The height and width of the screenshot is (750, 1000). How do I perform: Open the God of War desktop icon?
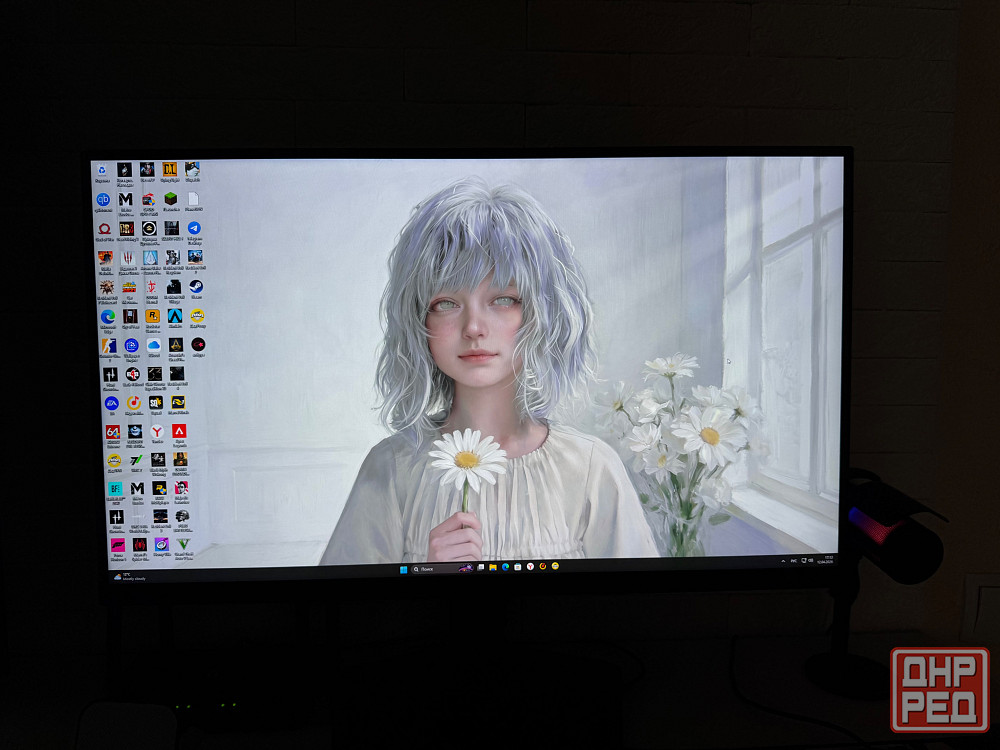[x=104, y=229]
